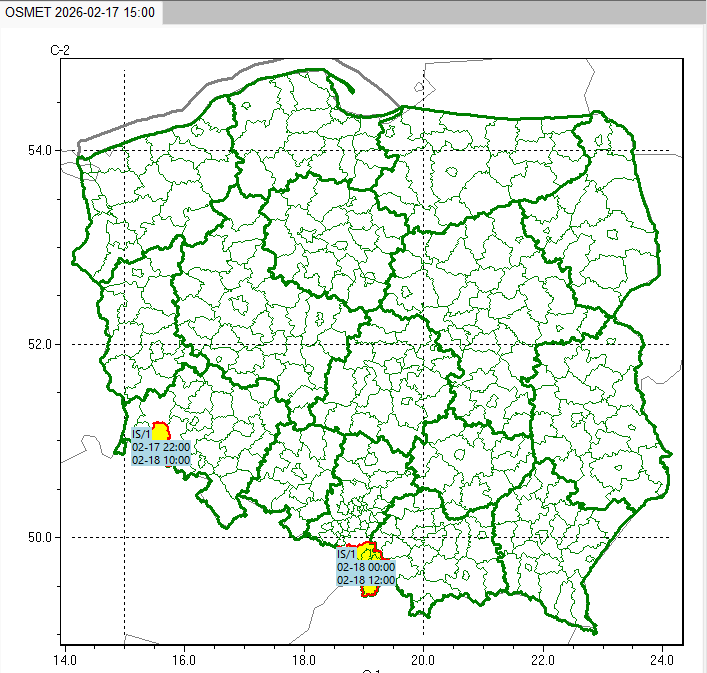Click the 20.0 longitude axis label

(423, 660)
